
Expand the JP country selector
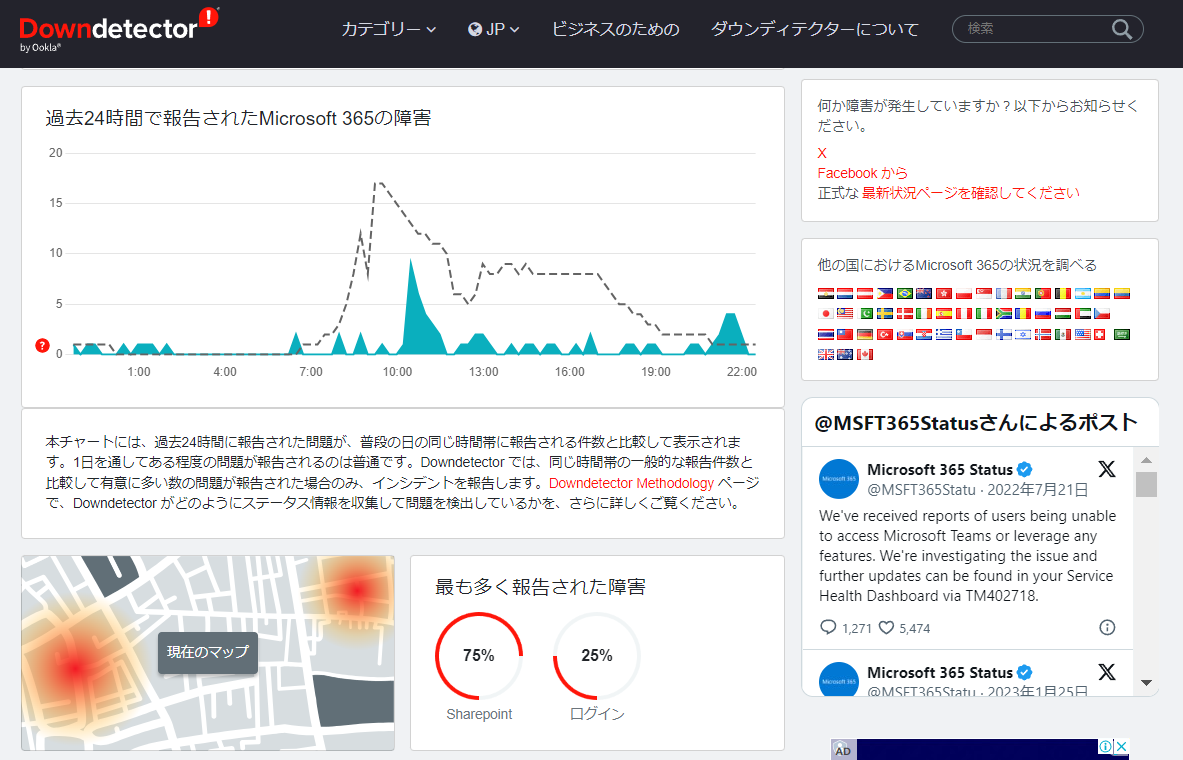pyautogui.click(x=493, y=29)
